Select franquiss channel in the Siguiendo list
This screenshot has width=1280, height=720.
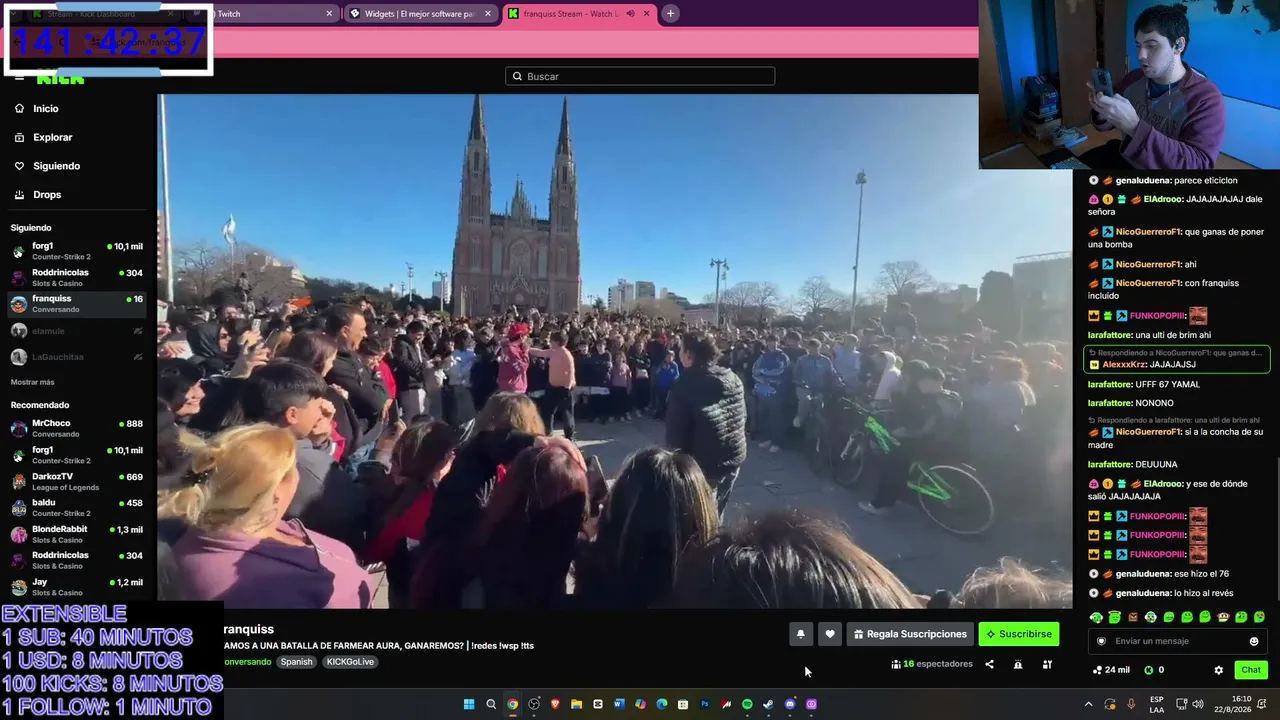[78, 303]
